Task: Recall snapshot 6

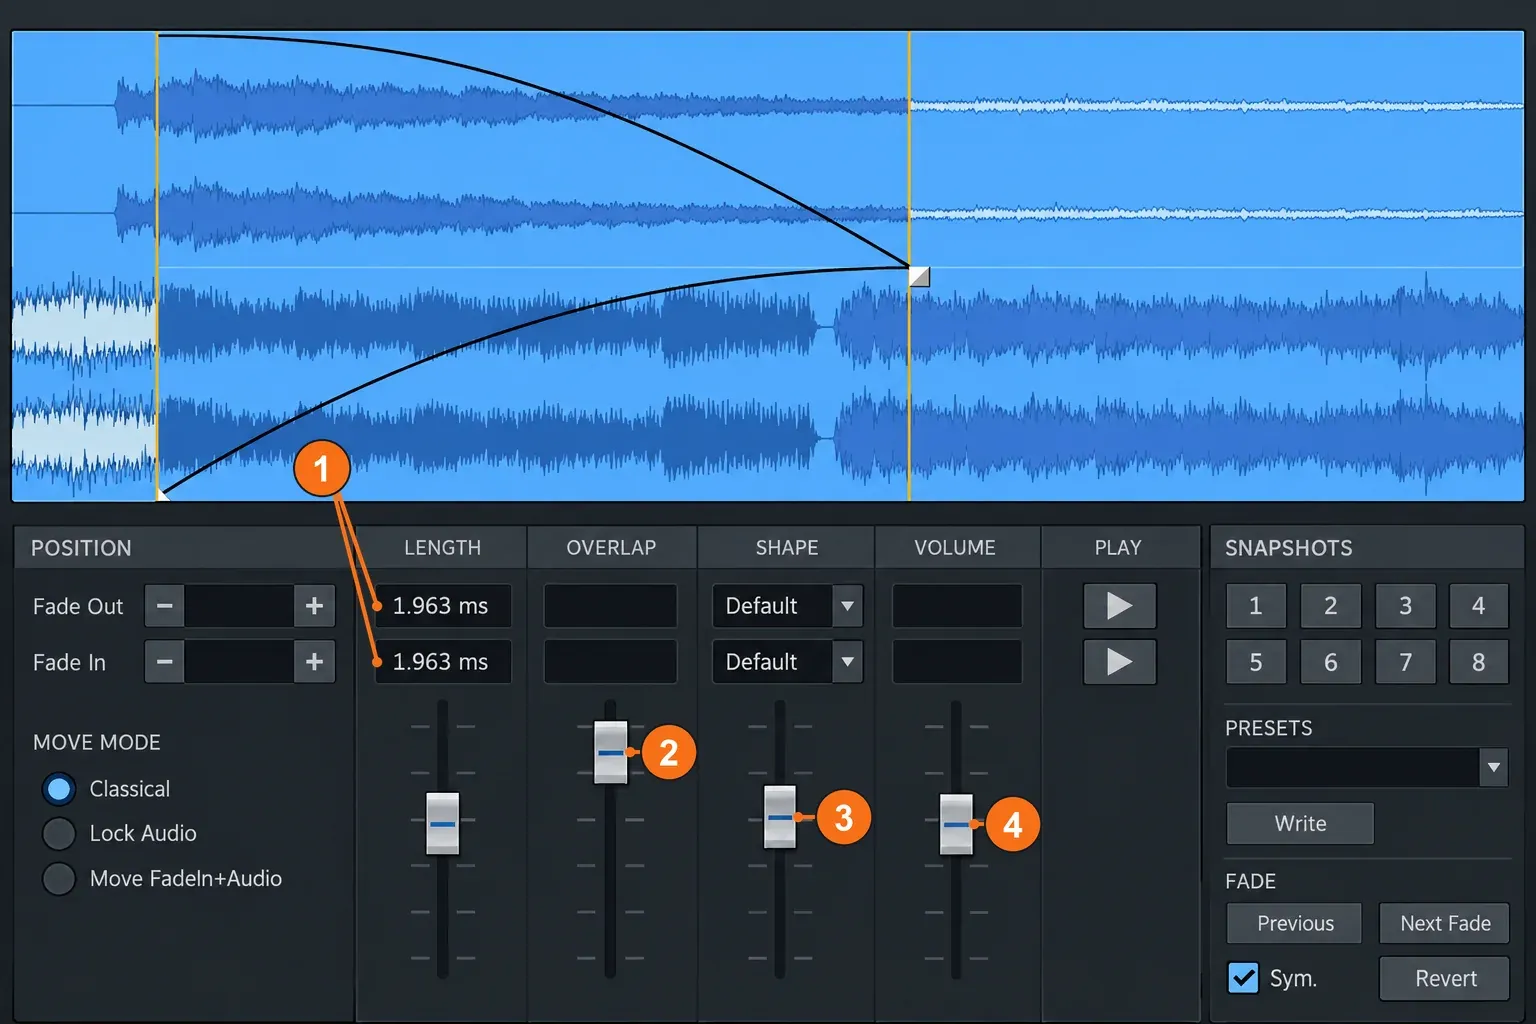Action: pos(1331,662)
